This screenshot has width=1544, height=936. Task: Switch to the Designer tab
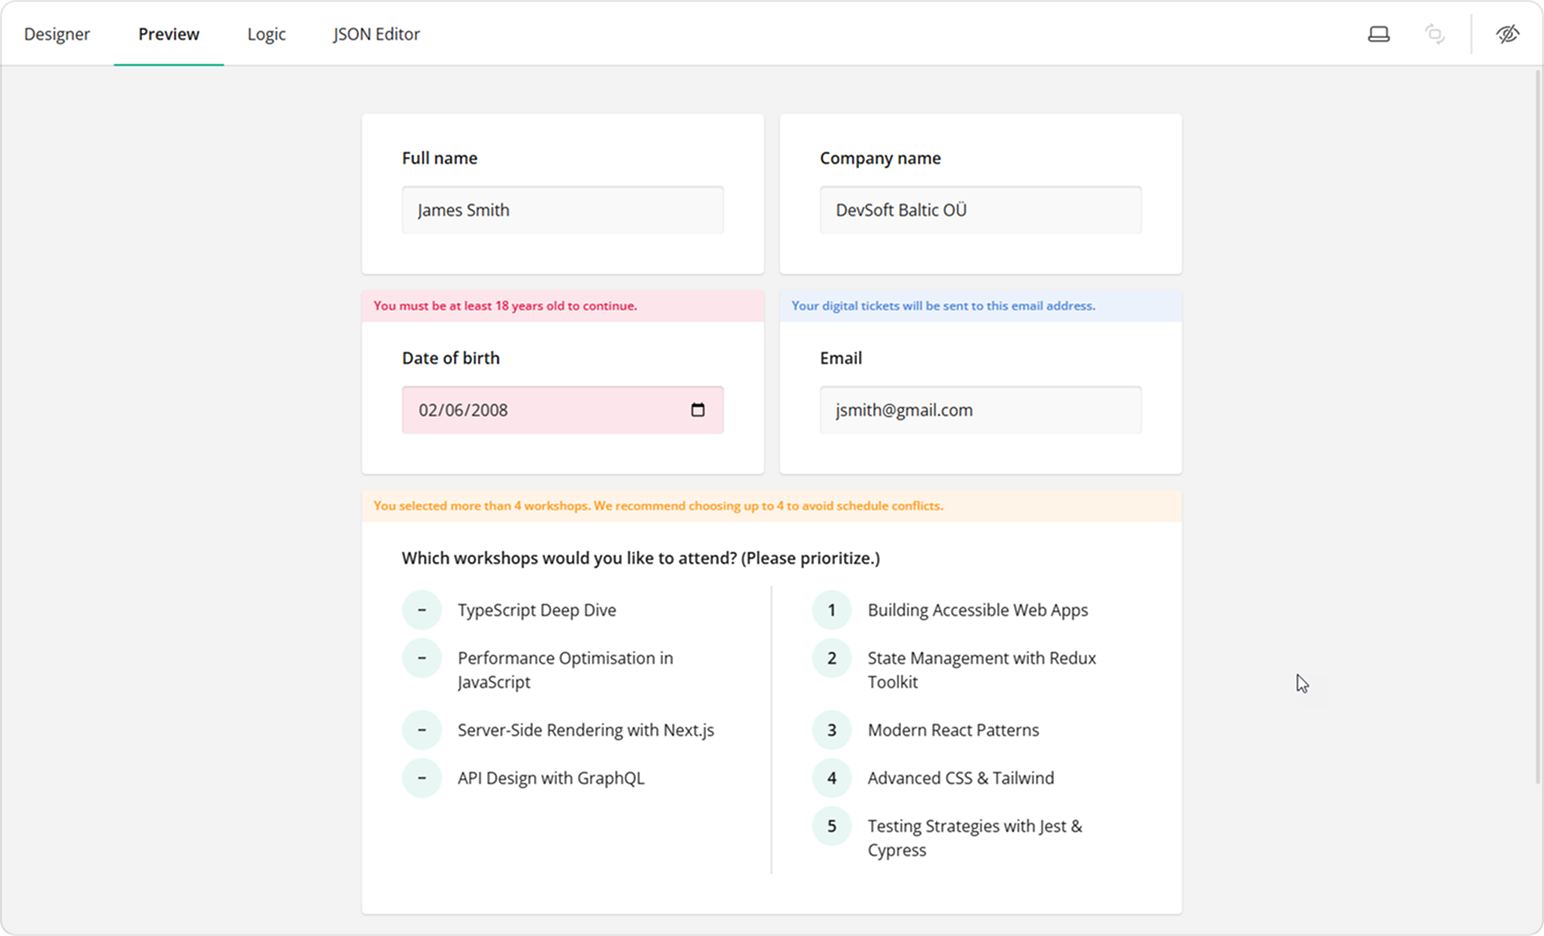(x=57, y=33)
